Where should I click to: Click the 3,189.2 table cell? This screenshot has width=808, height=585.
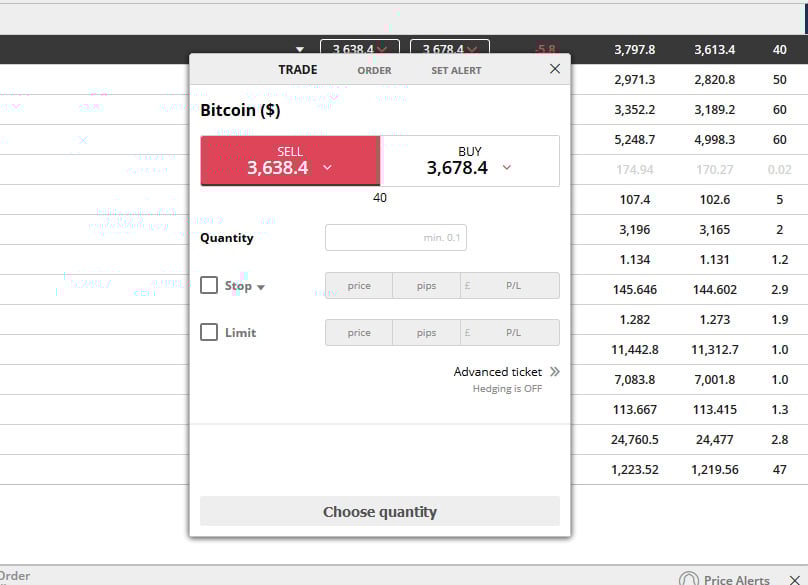coord(715,110)
